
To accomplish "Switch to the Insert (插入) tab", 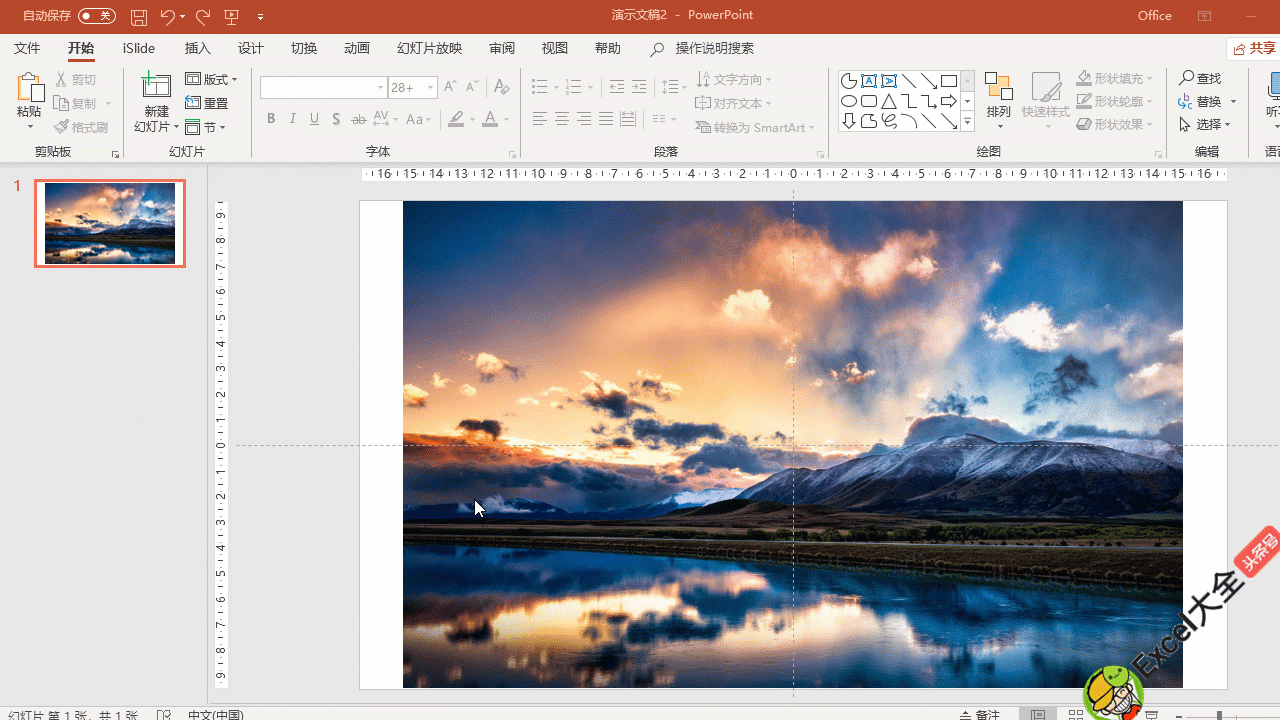I will click(x=198, y=48).
